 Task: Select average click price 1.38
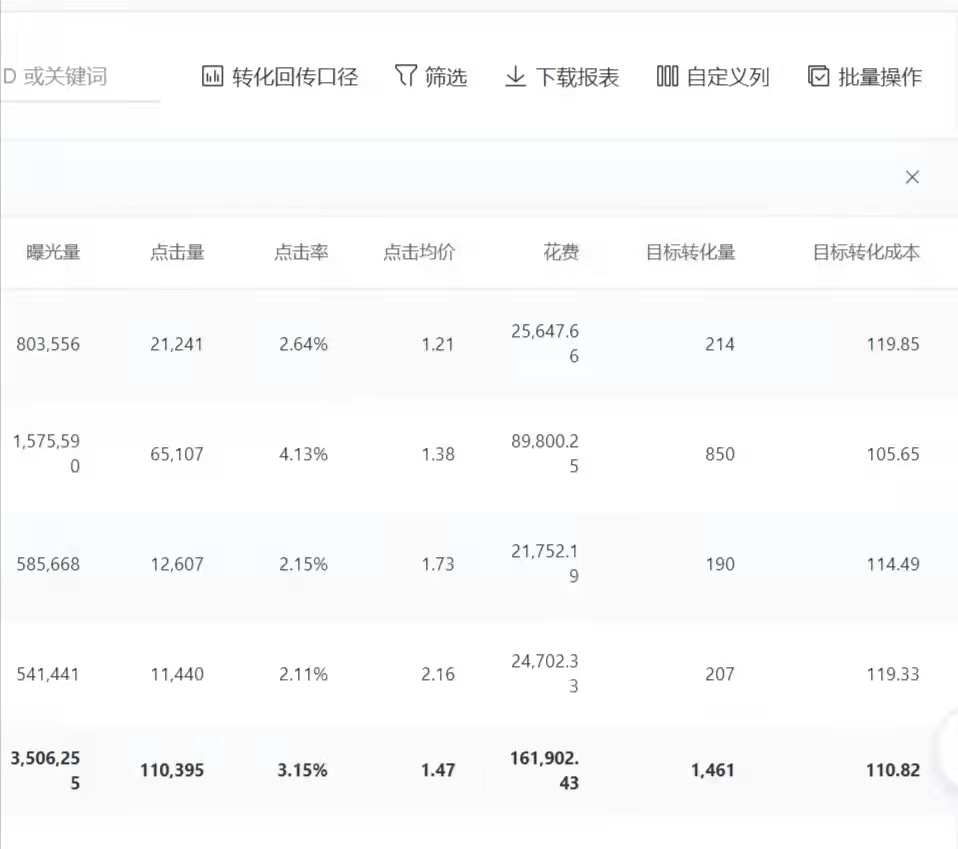point(438,454)
